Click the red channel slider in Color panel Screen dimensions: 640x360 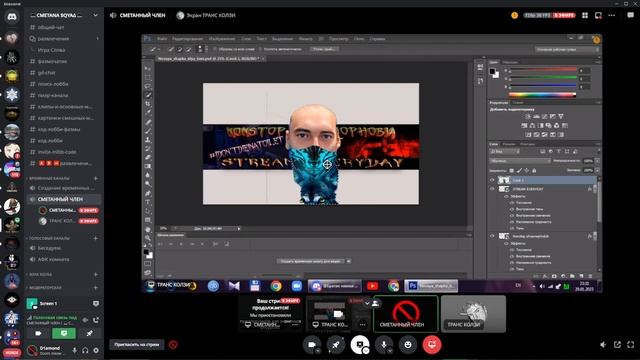(x=542, y=70)
